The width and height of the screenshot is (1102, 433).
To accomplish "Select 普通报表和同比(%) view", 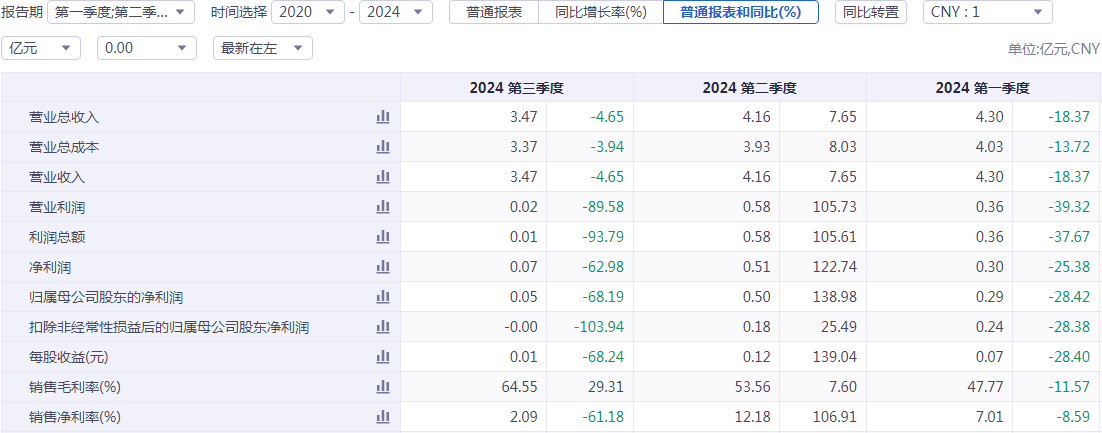I will click(741, 12).
